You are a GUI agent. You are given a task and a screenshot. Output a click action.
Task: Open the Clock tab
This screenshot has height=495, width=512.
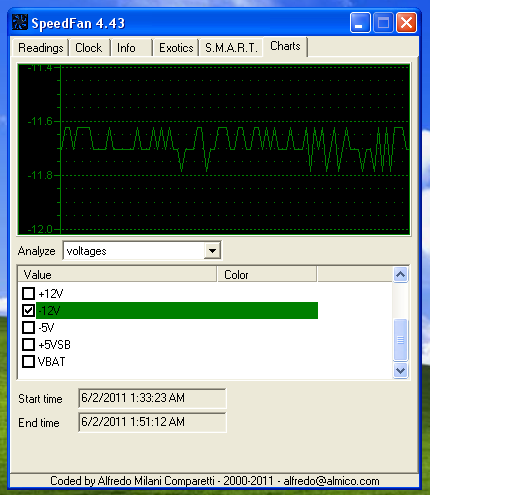89,48
